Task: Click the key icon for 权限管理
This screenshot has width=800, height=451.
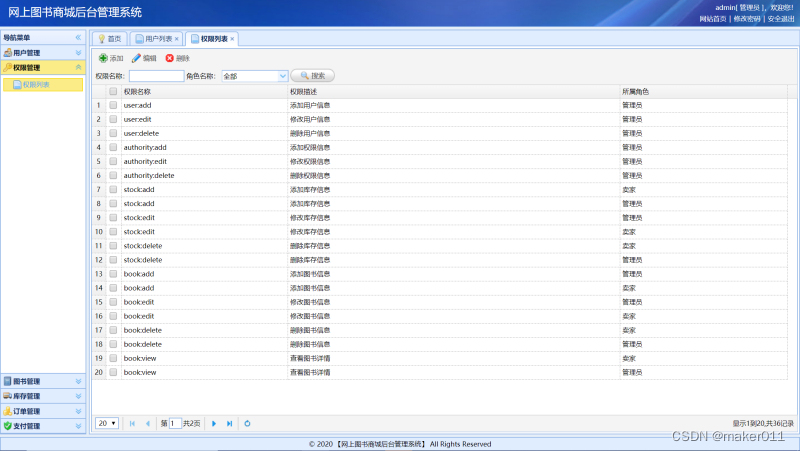Action: click(x=8, y=67)
